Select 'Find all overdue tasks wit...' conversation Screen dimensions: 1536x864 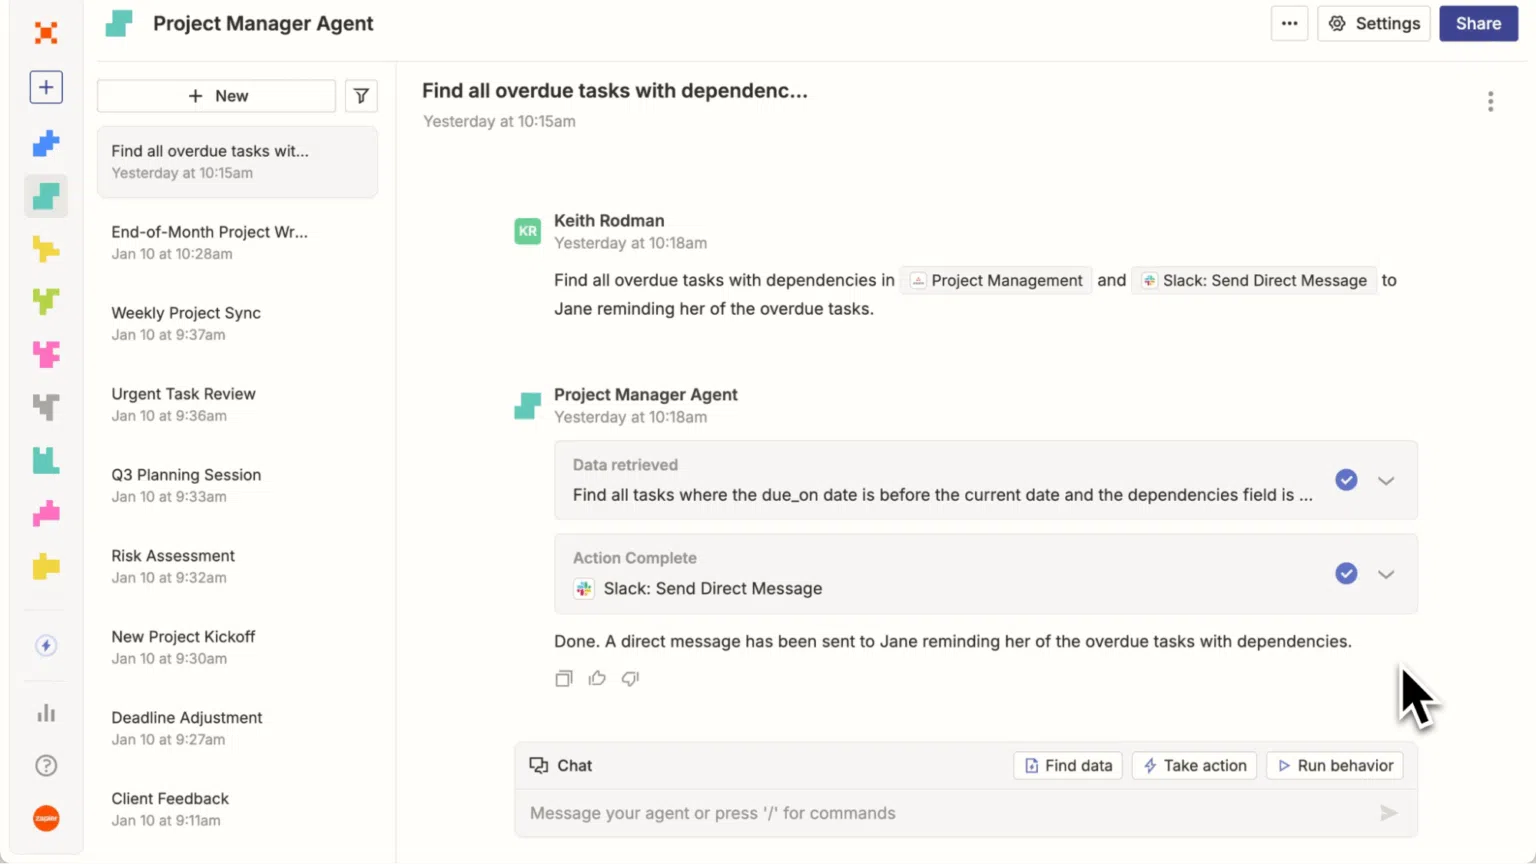(x=237, y=162)
